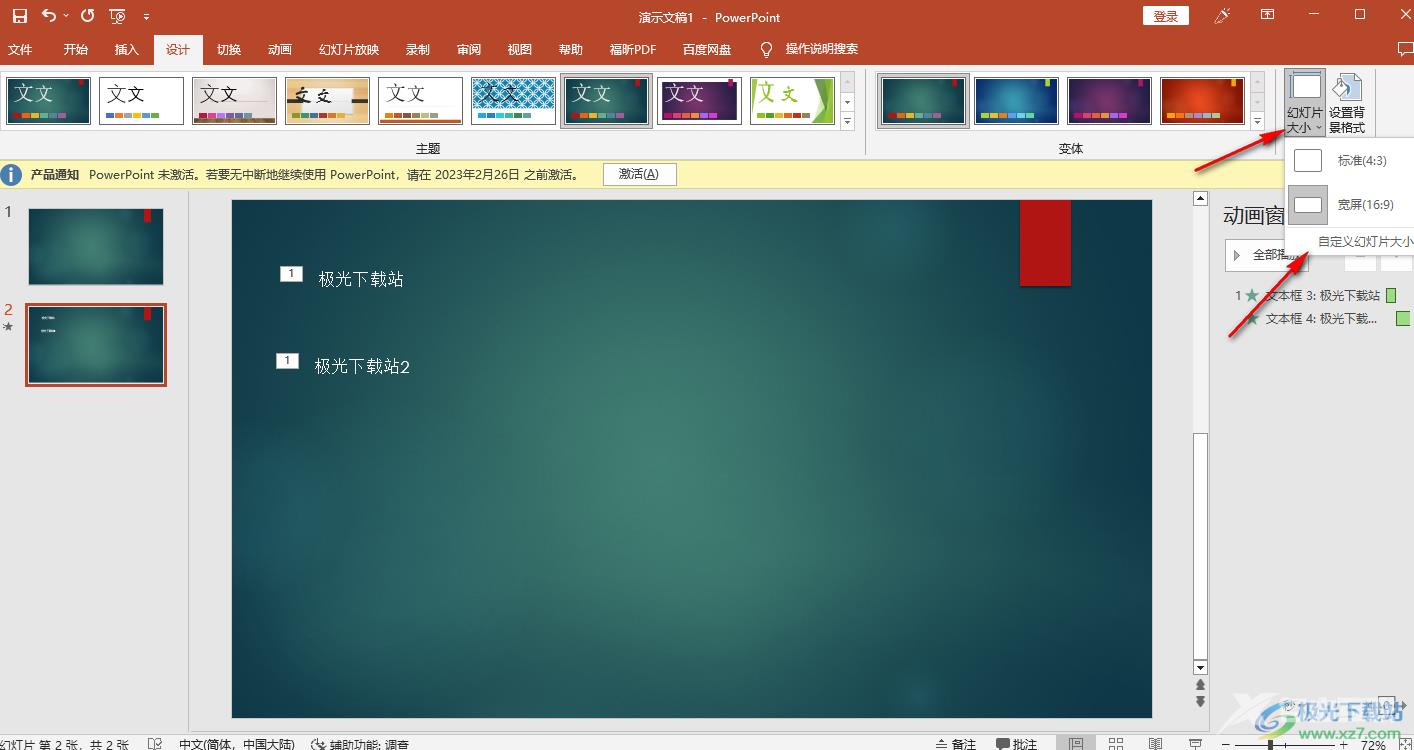
Task: Select the calligraphy brush-stroke theme thumbnail
Action: pos(327,101)
